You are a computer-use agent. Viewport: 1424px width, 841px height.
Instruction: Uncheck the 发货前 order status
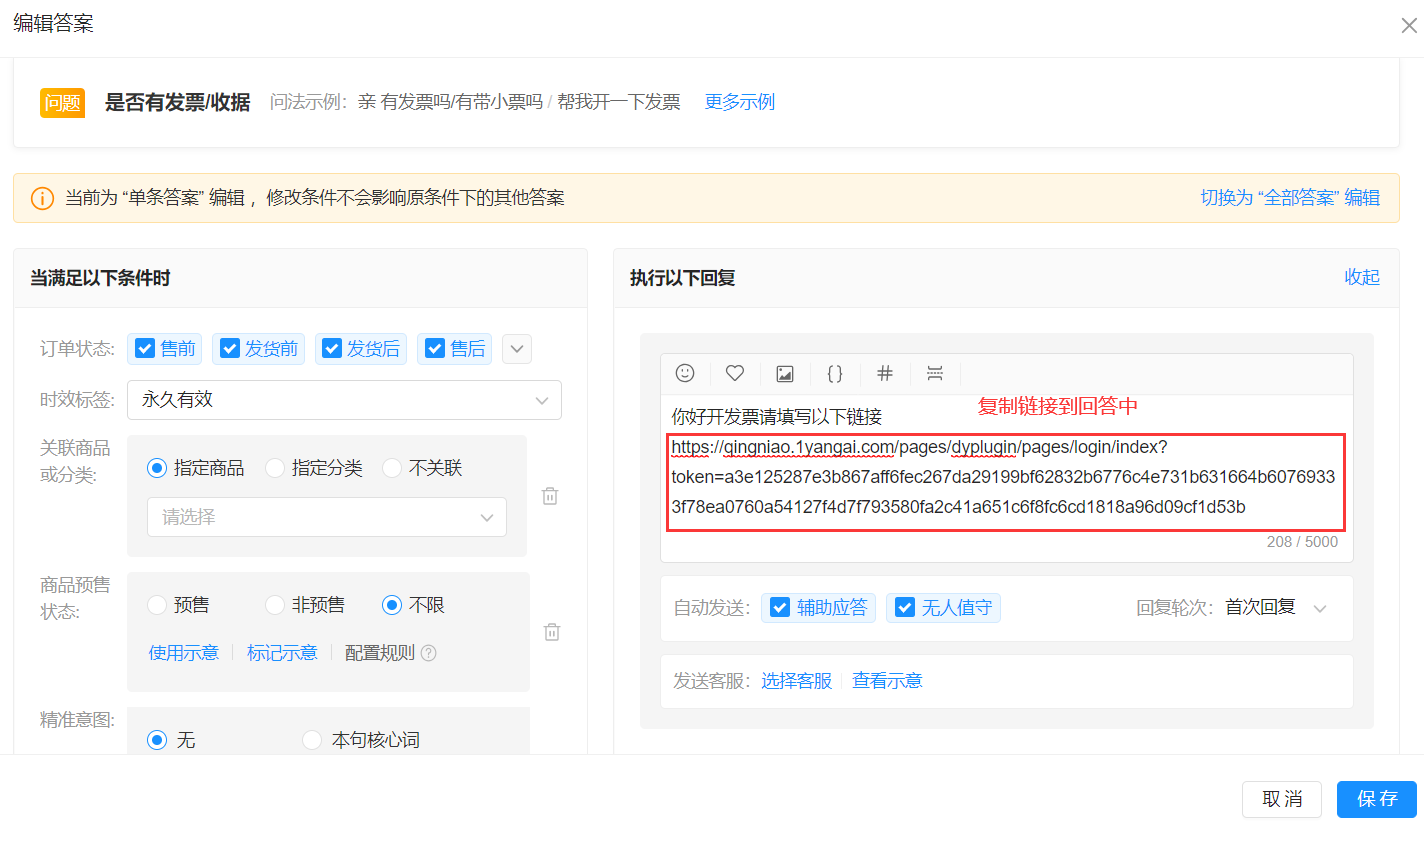pos(230,348)
